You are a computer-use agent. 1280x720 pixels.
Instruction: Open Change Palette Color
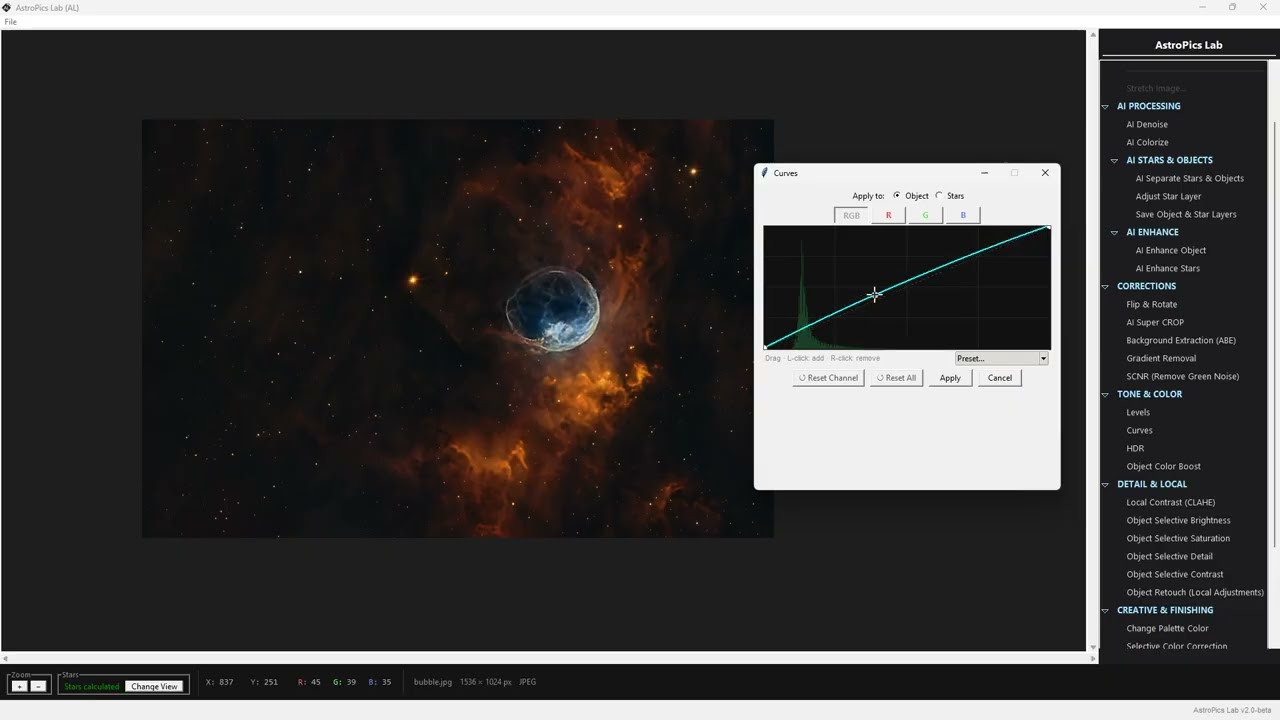coord(1167,628)
